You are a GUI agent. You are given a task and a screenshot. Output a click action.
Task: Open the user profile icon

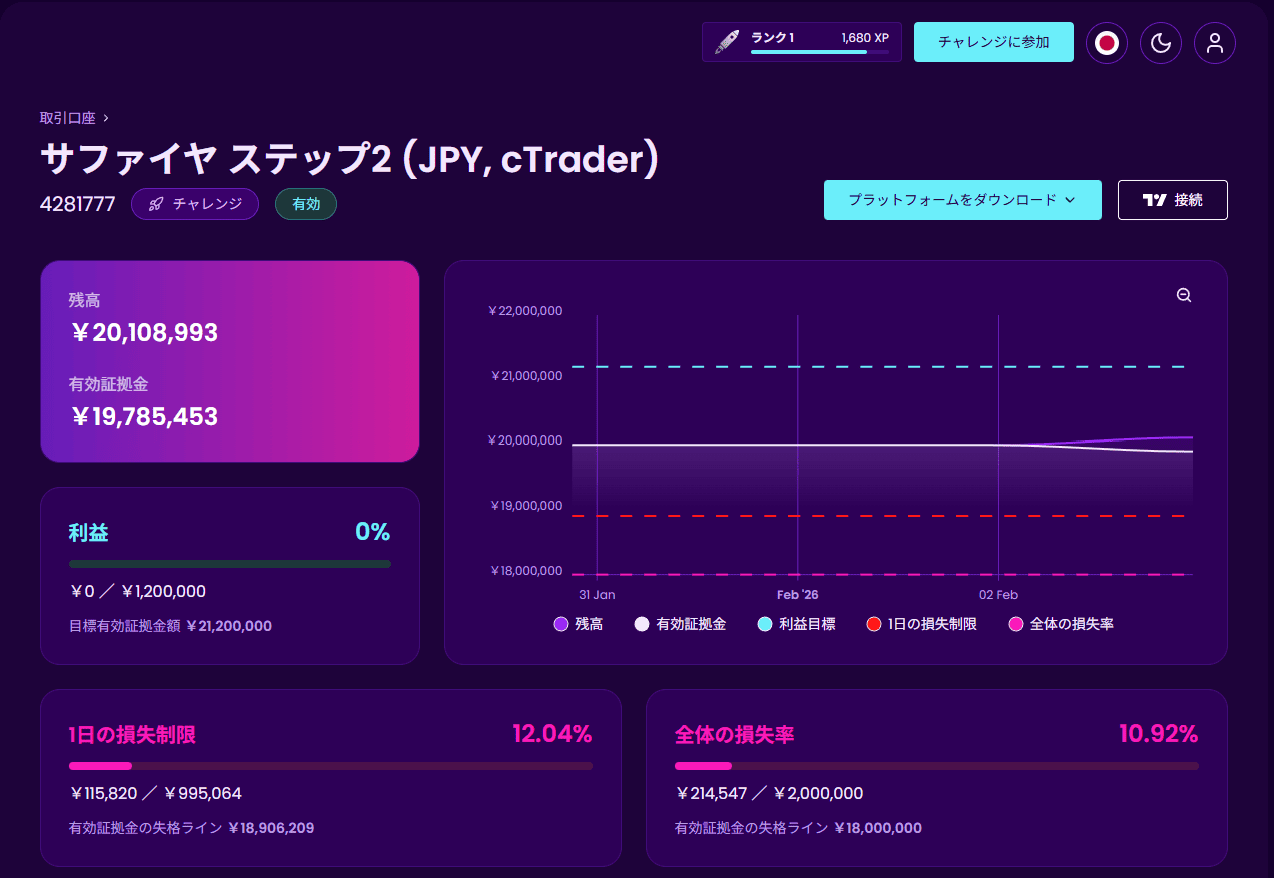click(x=1214, y=43)
